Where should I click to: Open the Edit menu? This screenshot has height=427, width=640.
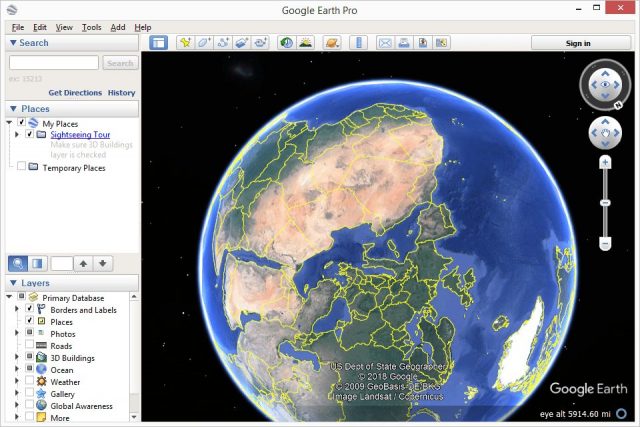[x=40, y=27]
